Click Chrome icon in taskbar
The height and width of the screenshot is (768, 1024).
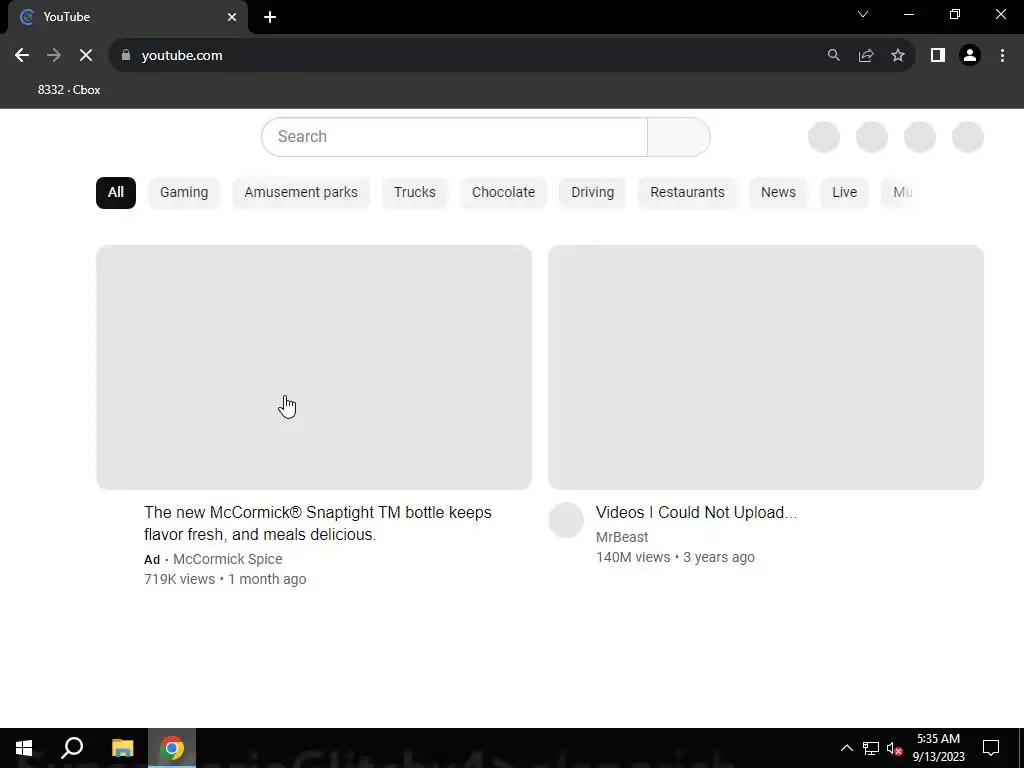172,748
